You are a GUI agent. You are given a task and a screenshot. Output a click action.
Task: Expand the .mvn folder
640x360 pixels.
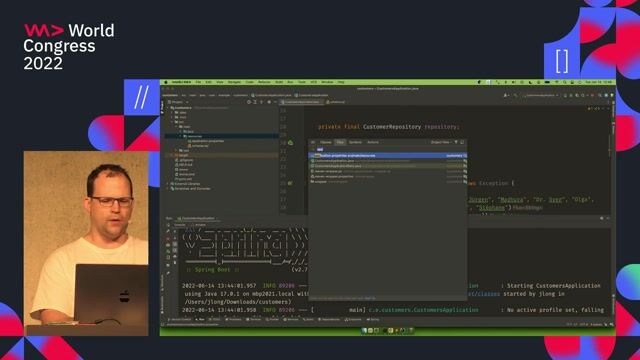pyautogui.click(x=172, y=117)
